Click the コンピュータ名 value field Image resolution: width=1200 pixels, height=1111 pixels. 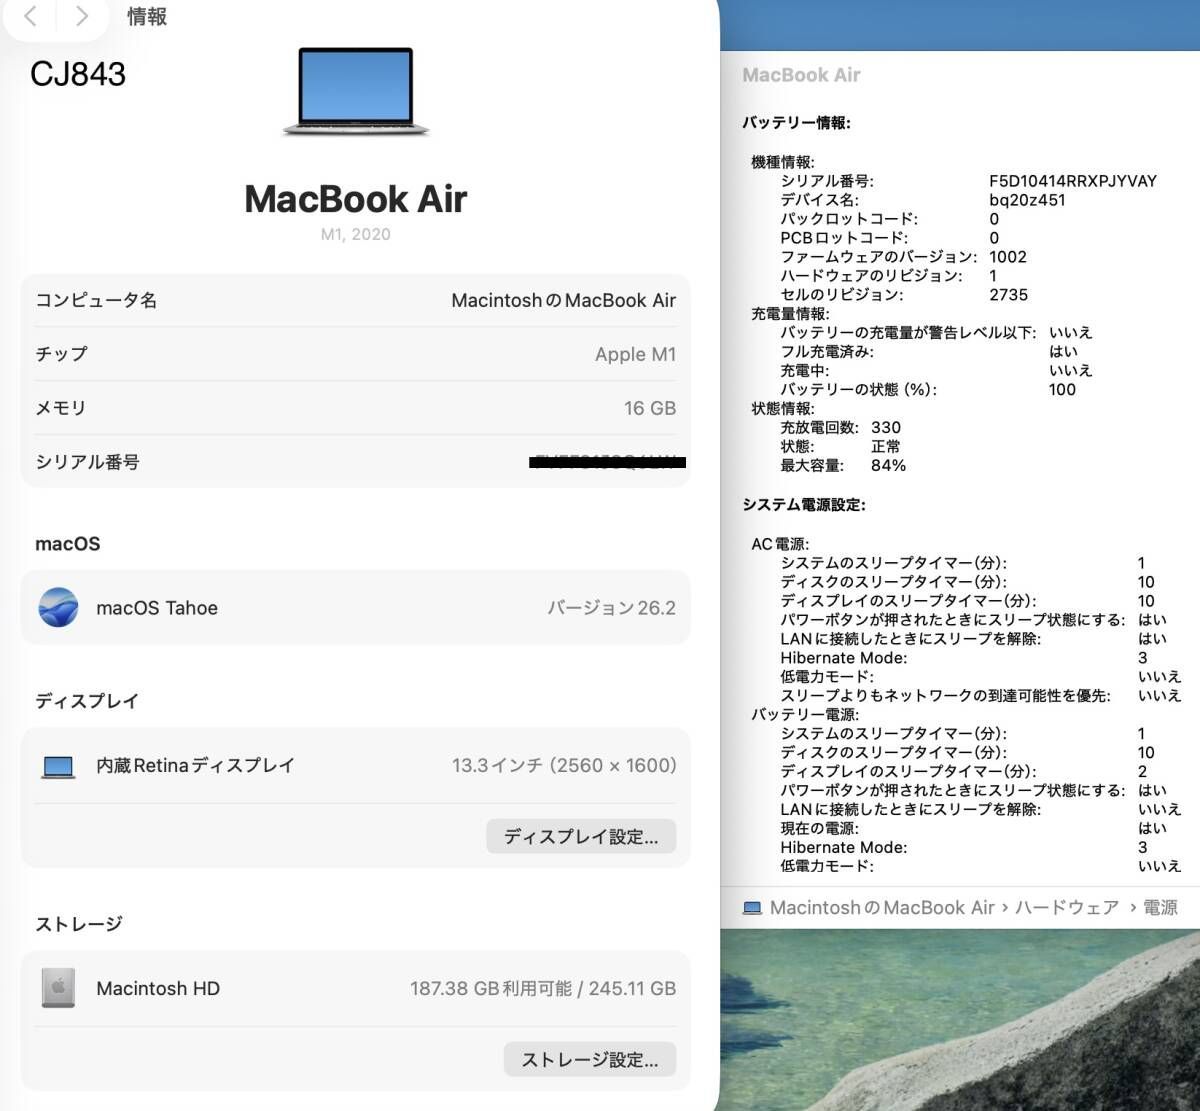tap(563, 300)
